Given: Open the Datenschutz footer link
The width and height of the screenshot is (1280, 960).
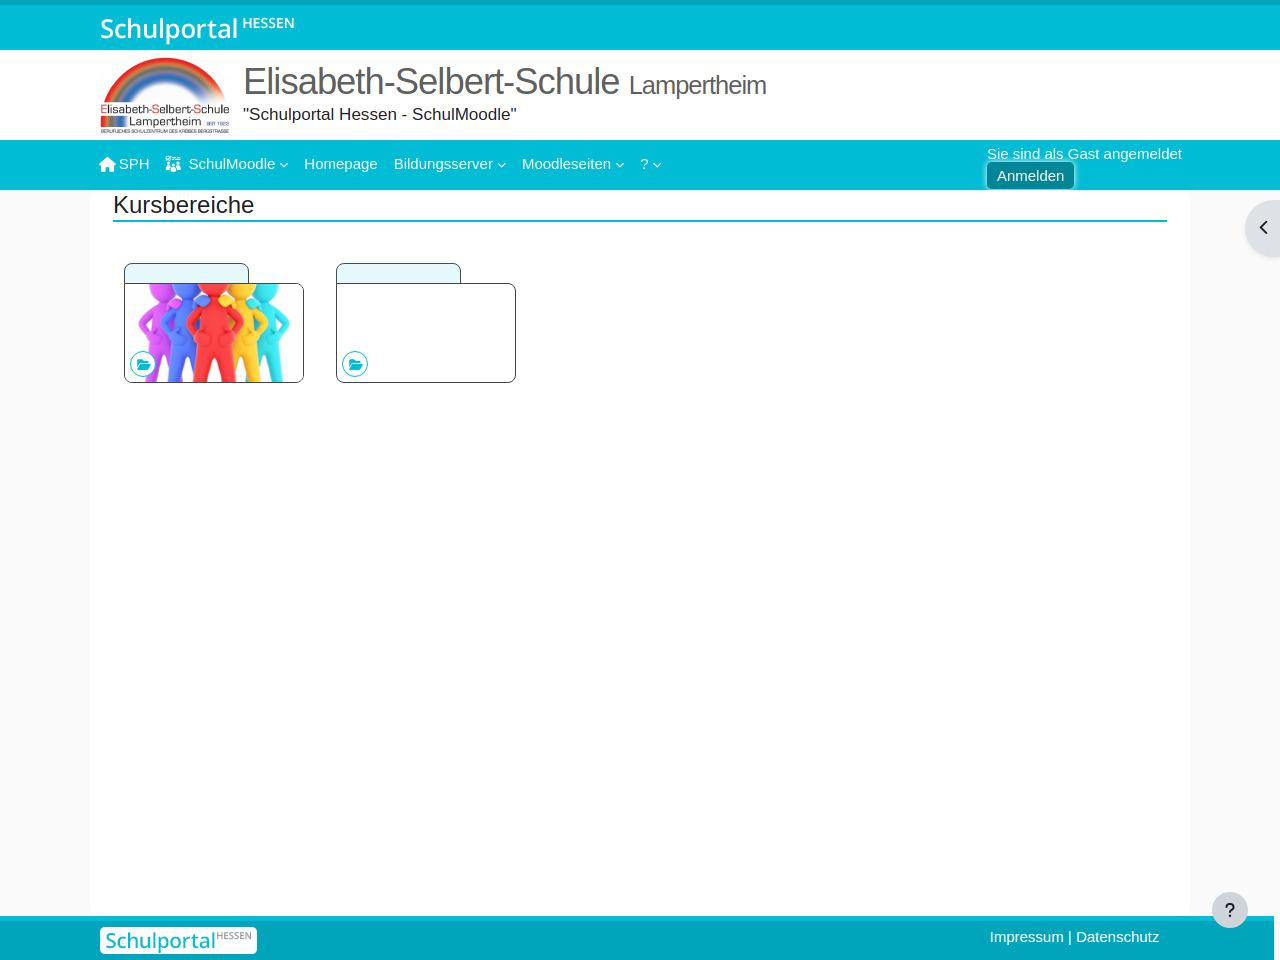Looking at the screenshot, I should pos(1117,937).
